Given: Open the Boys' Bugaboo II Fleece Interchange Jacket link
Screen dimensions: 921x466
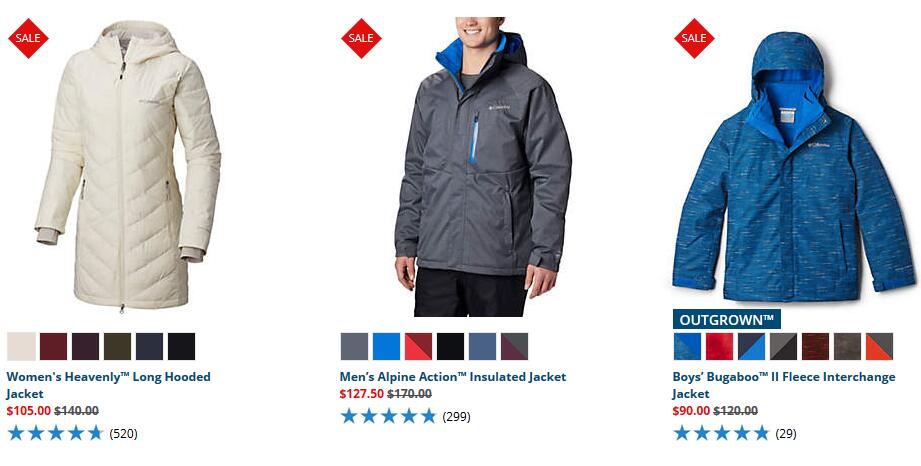Looking at the screenshot, I should pyautogui.click(x=784, y=385).
